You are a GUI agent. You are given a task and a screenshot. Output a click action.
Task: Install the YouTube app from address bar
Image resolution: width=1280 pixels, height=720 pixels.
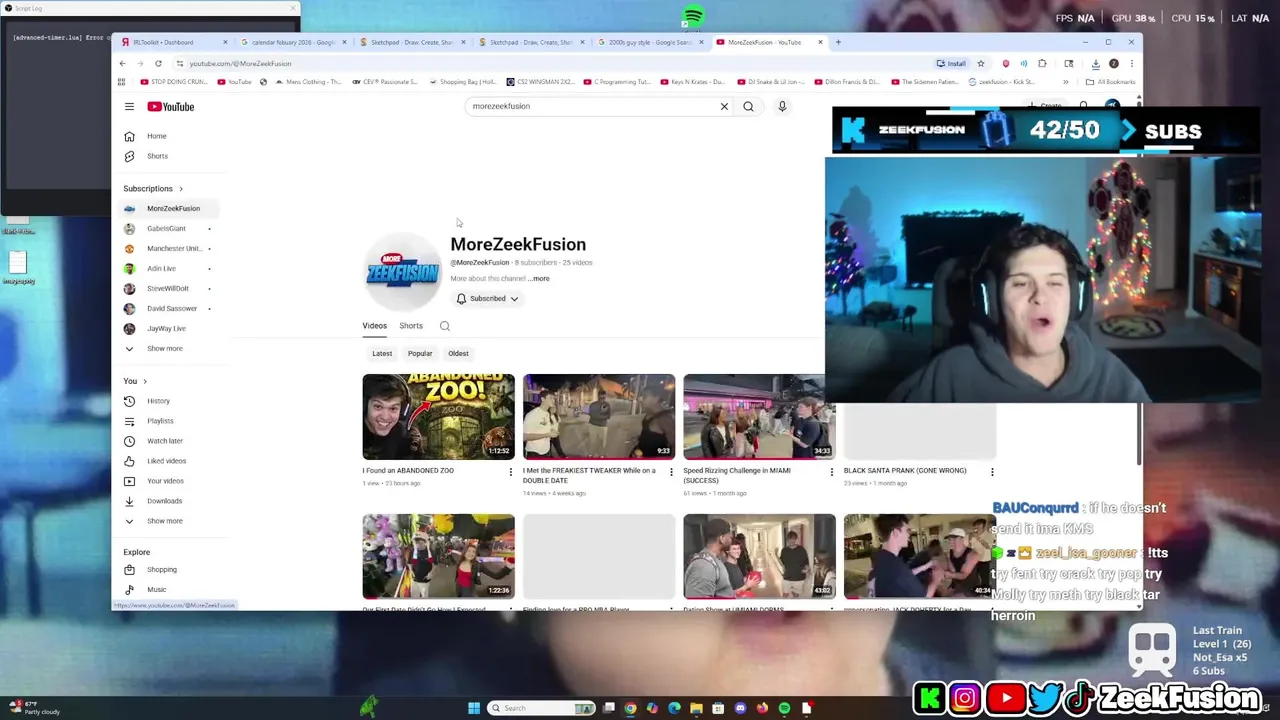tap(951, 63)
